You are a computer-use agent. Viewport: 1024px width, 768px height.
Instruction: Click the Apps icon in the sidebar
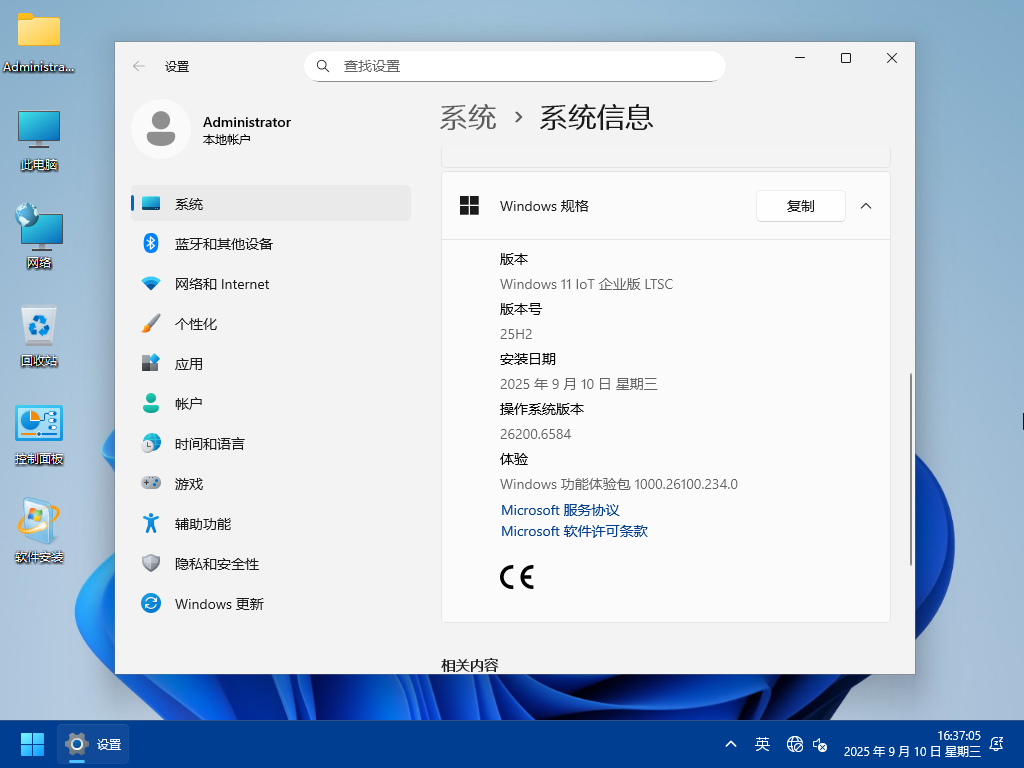[x=151, y=364]
